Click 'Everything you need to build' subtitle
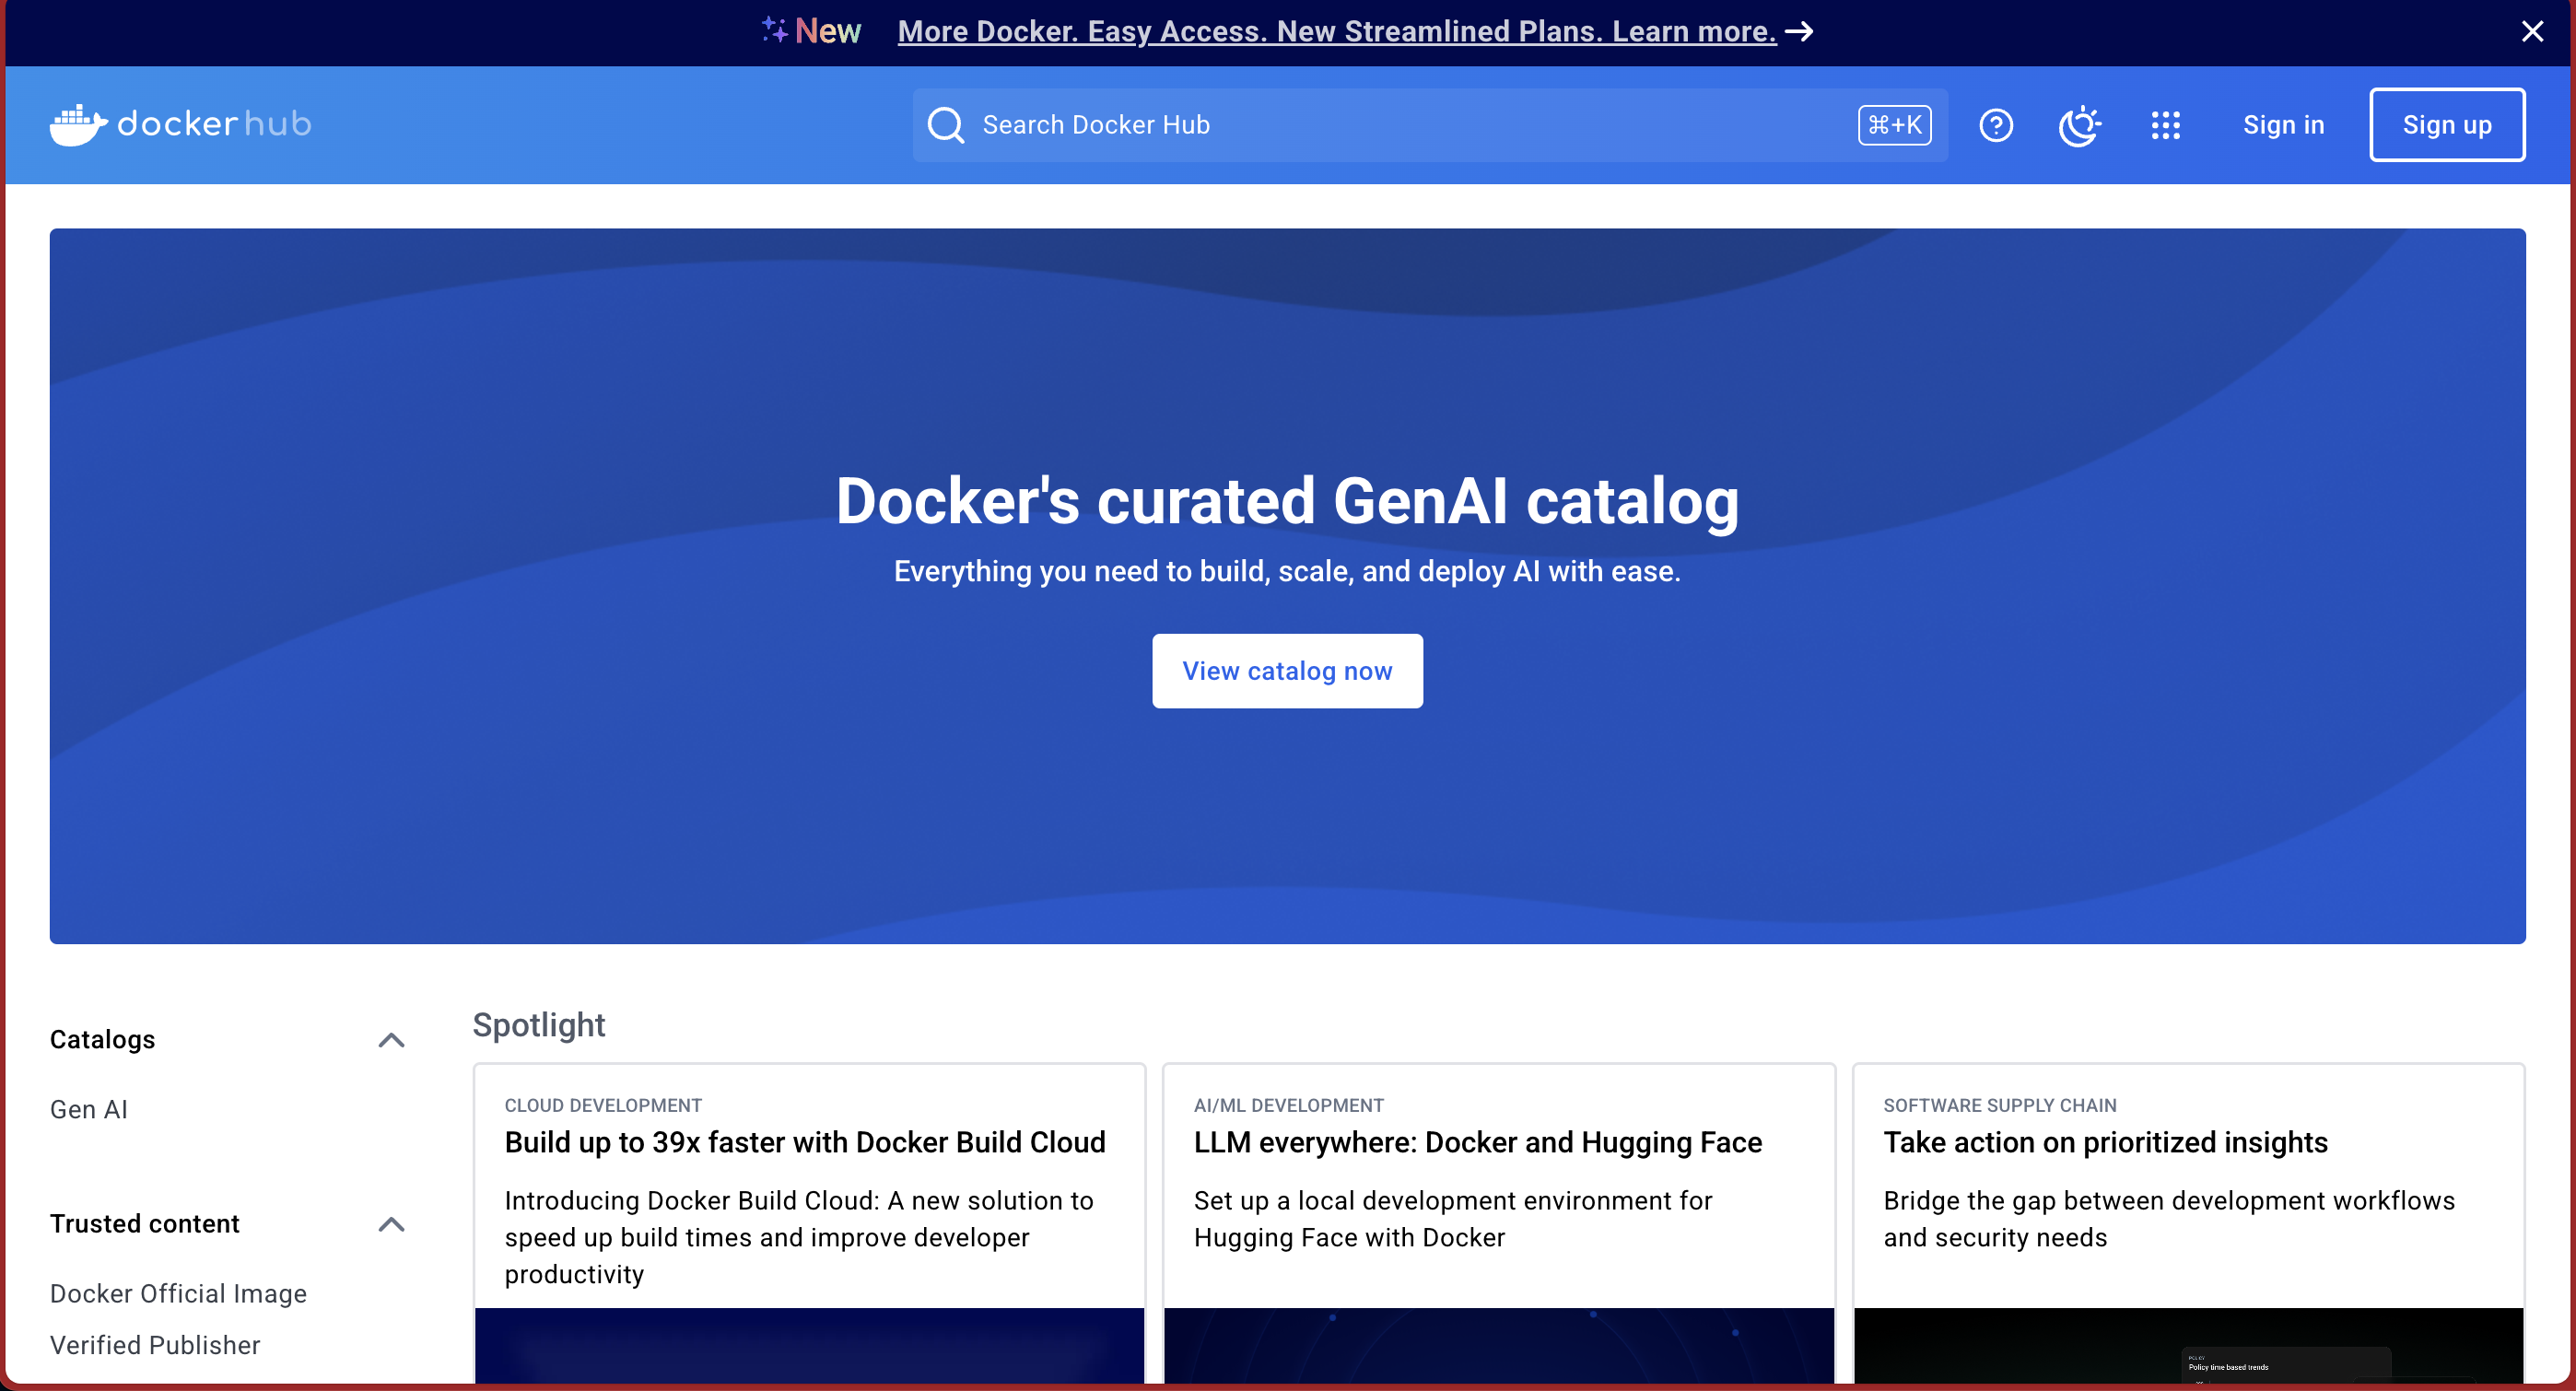 pyautogui.click(x=1287, y=571)
